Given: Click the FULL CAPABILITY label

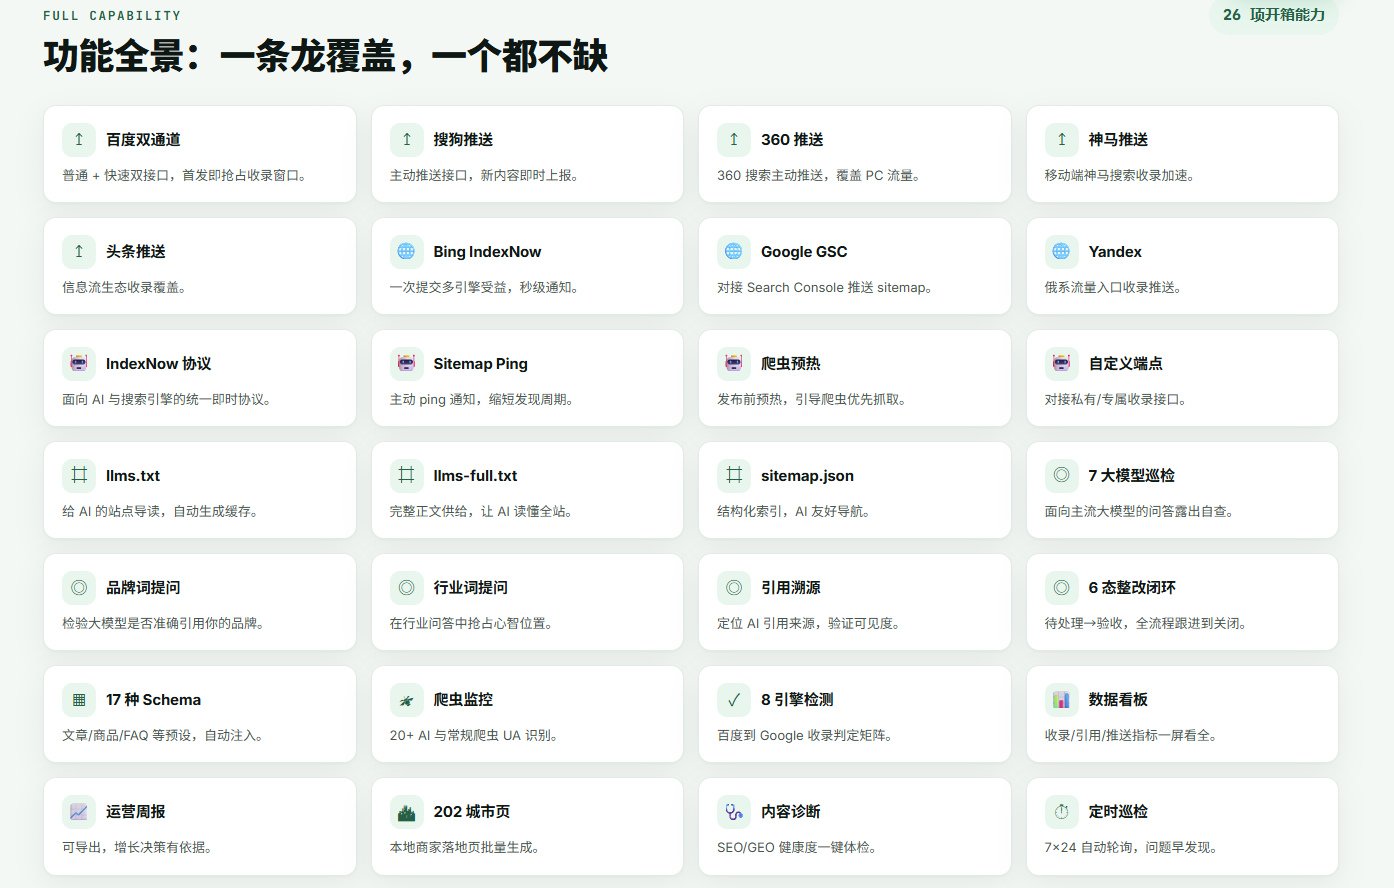Looking at the screenshot, I should (x=112, y=15).
